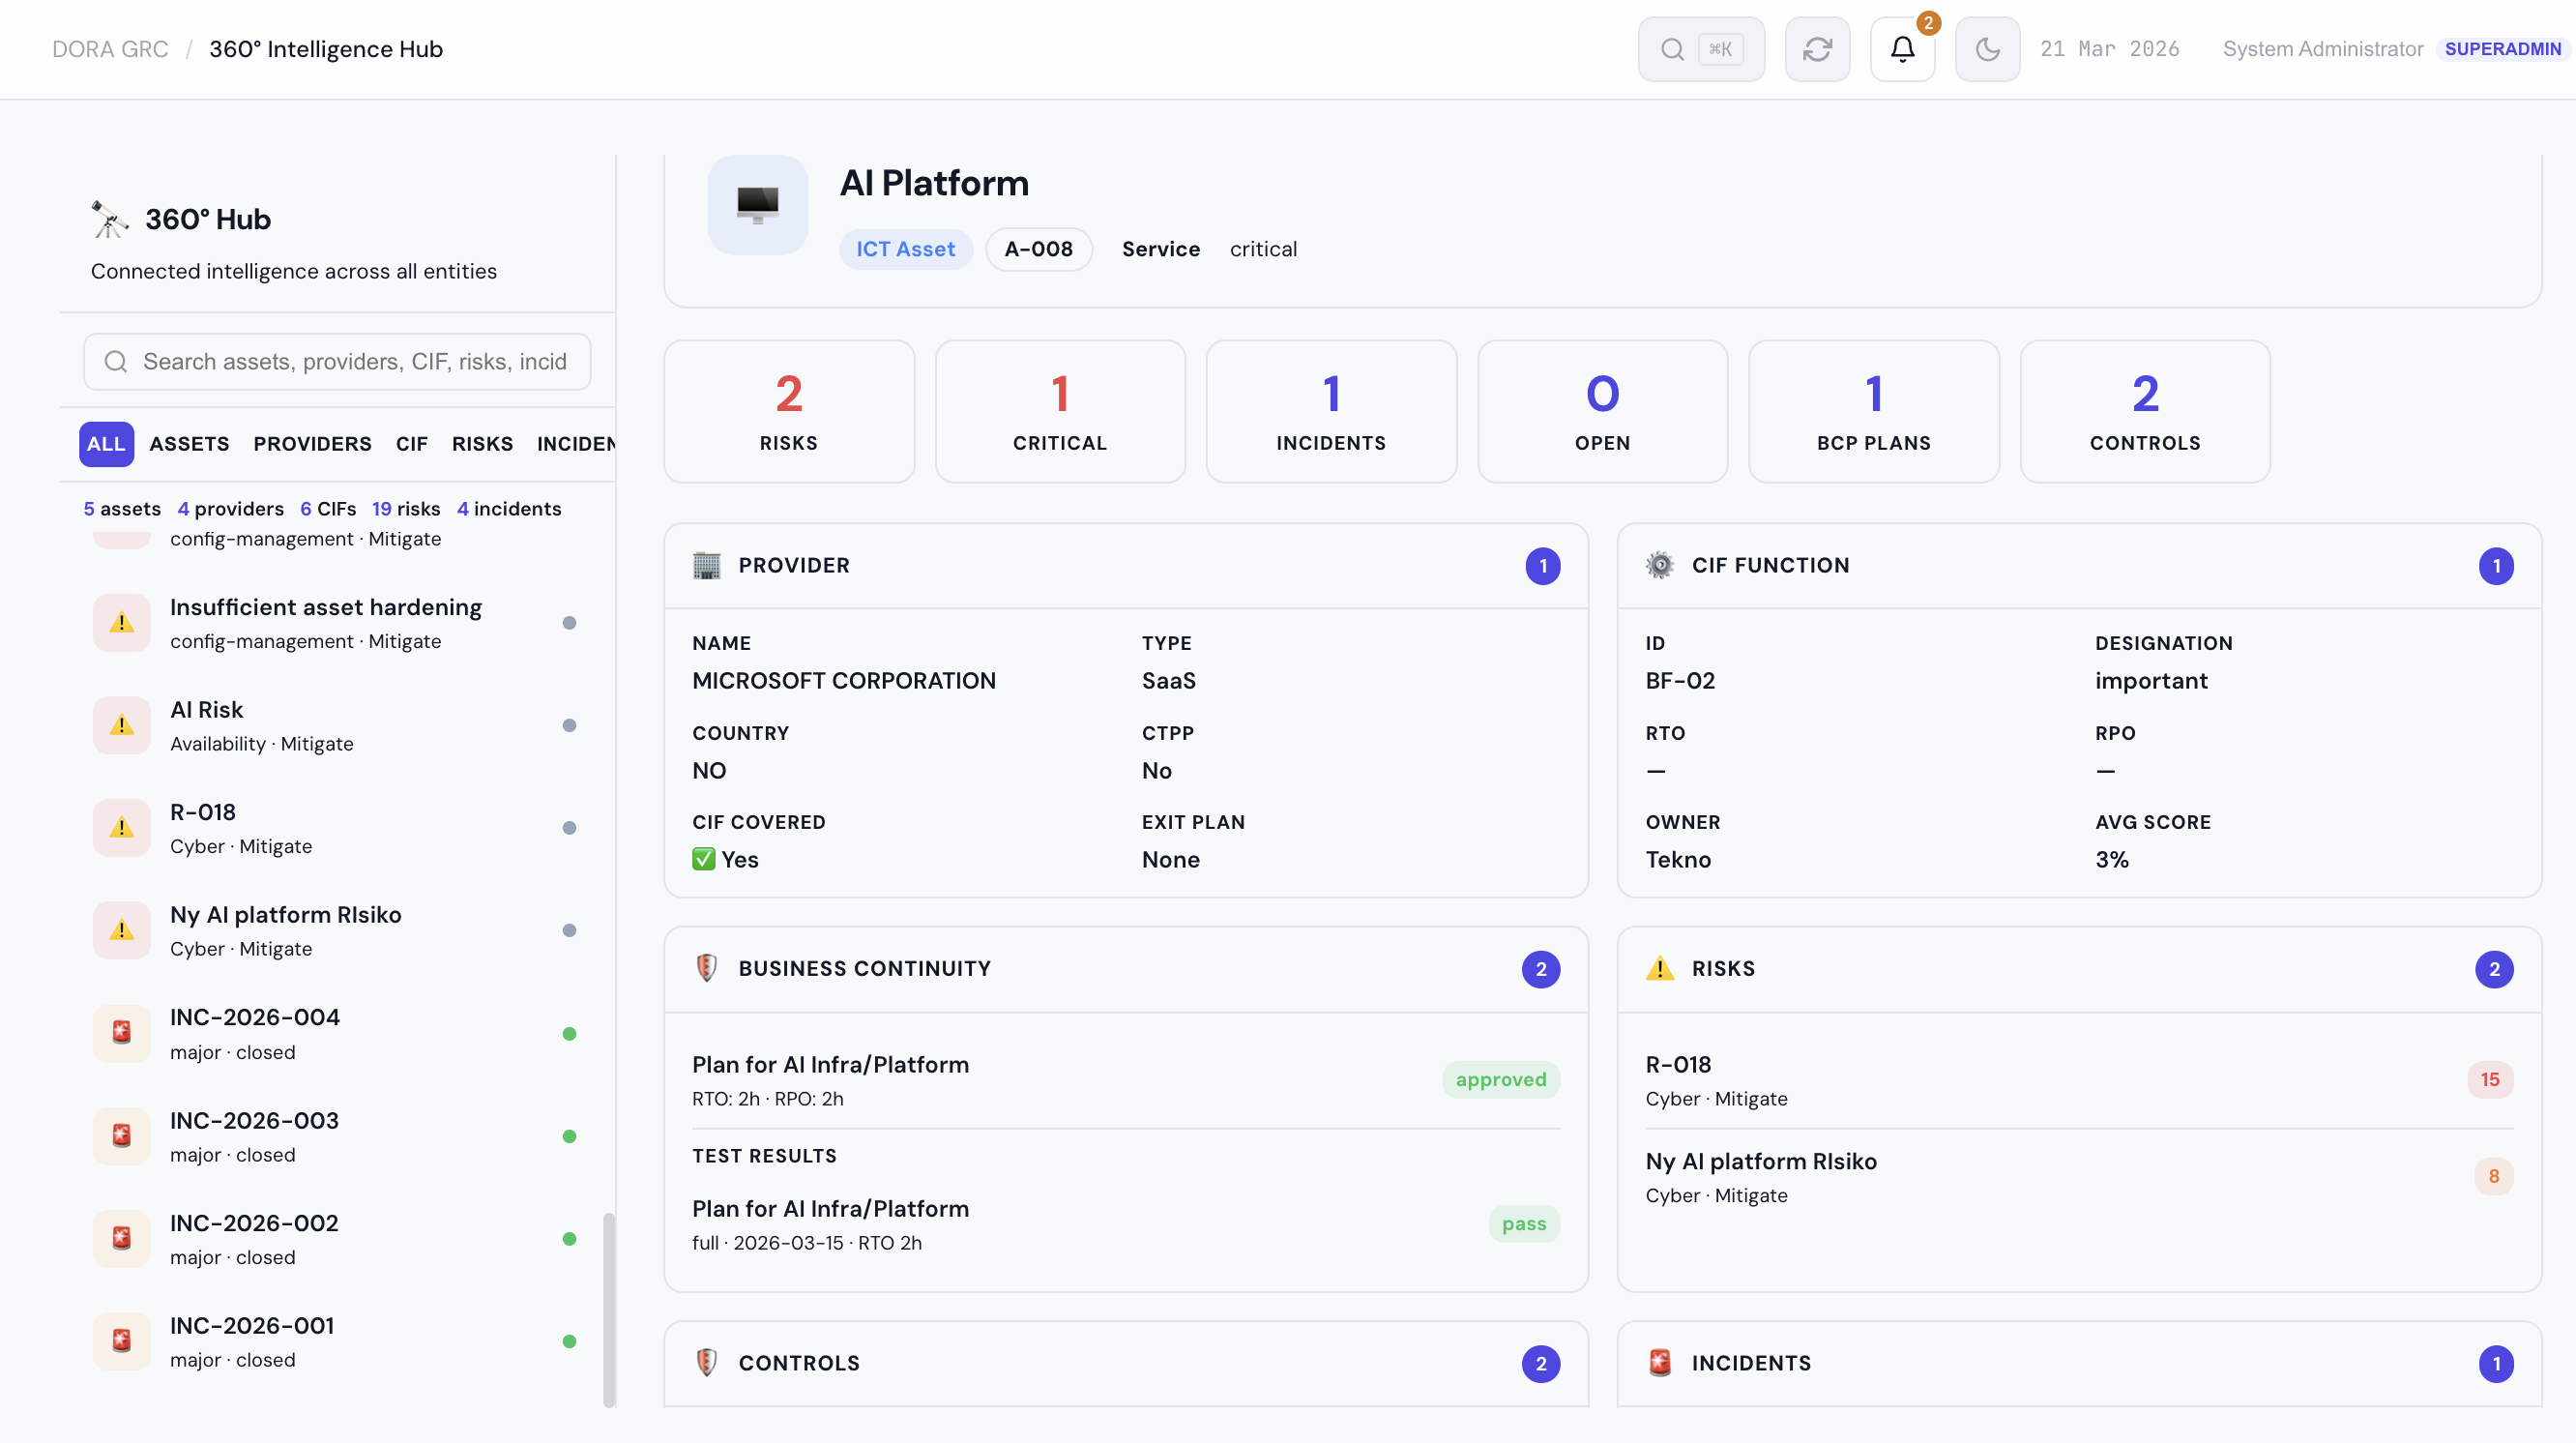Screen dimensions: 2576x1443
Task: Switch to the INCIDENTS filter tab
Action: (x=576, y=444)
